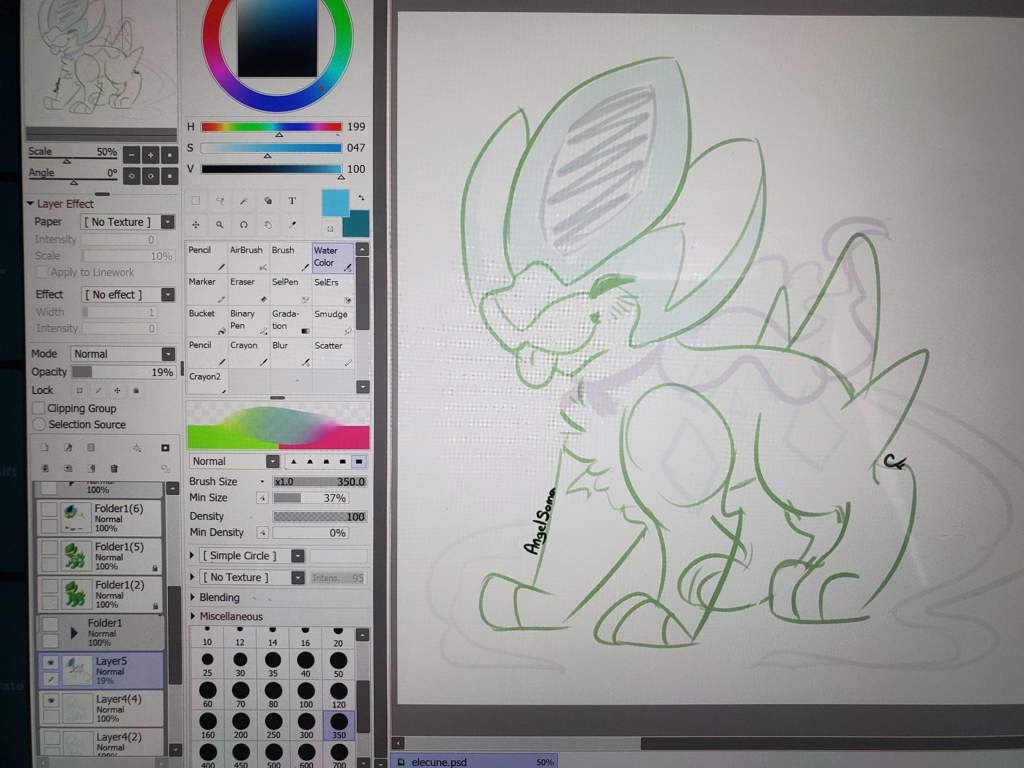
Task: Expand the Miscellaneous section
Action: coord(193,616)
